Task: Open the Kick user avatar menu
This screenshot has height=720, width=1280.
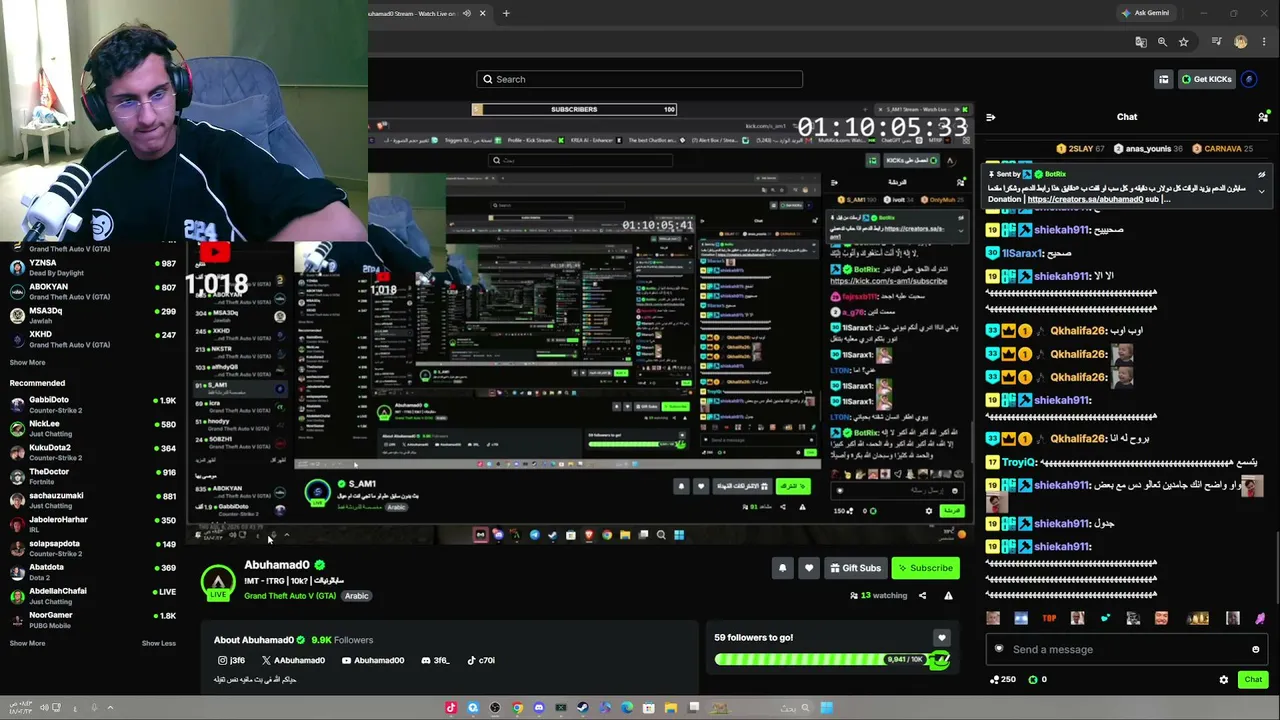Action: point(1249,79)
